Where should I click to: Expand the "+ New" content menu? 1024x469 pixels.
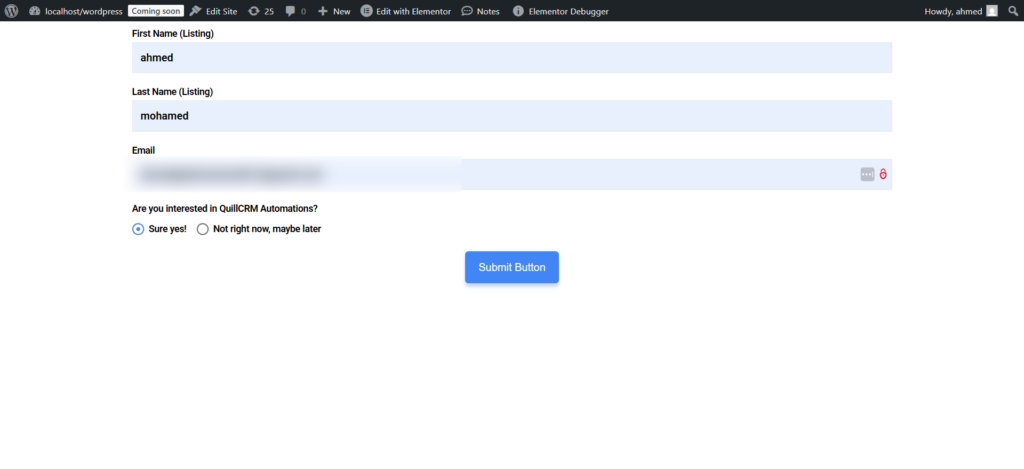(334, 11)
